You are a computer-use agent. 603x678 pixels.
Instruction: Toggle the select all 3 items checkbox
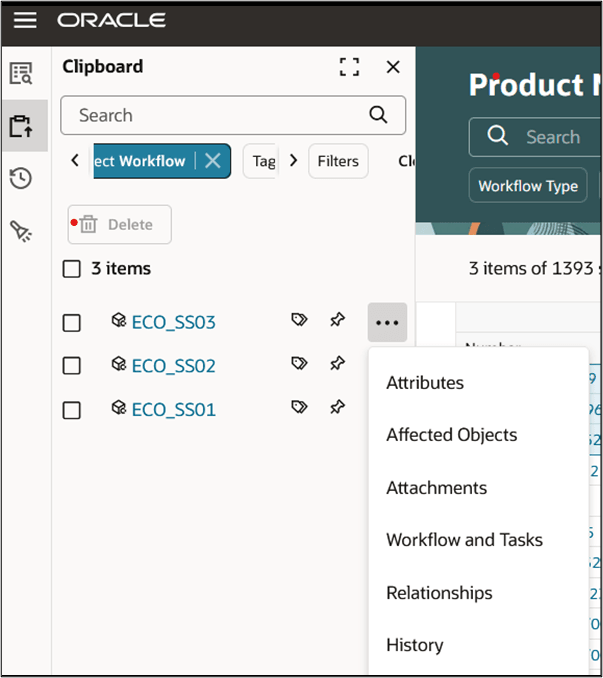pos(71,269)
